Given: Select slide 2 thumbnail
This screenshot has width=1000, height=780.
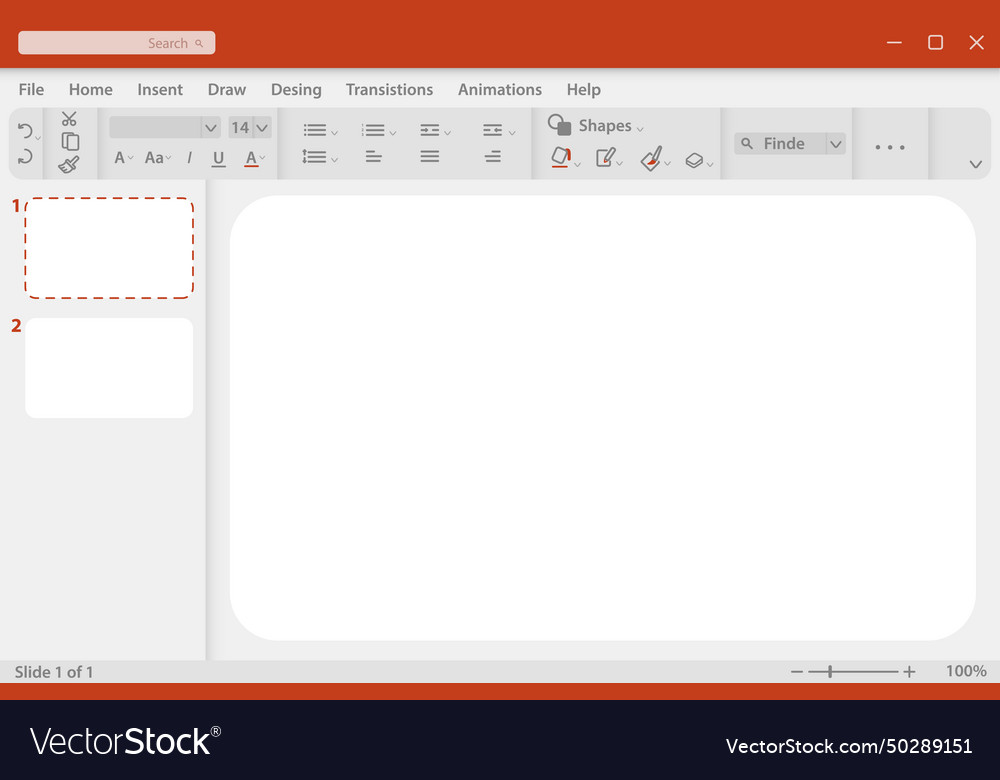Looking at the screenshot, I should click(x=109, y=368).
